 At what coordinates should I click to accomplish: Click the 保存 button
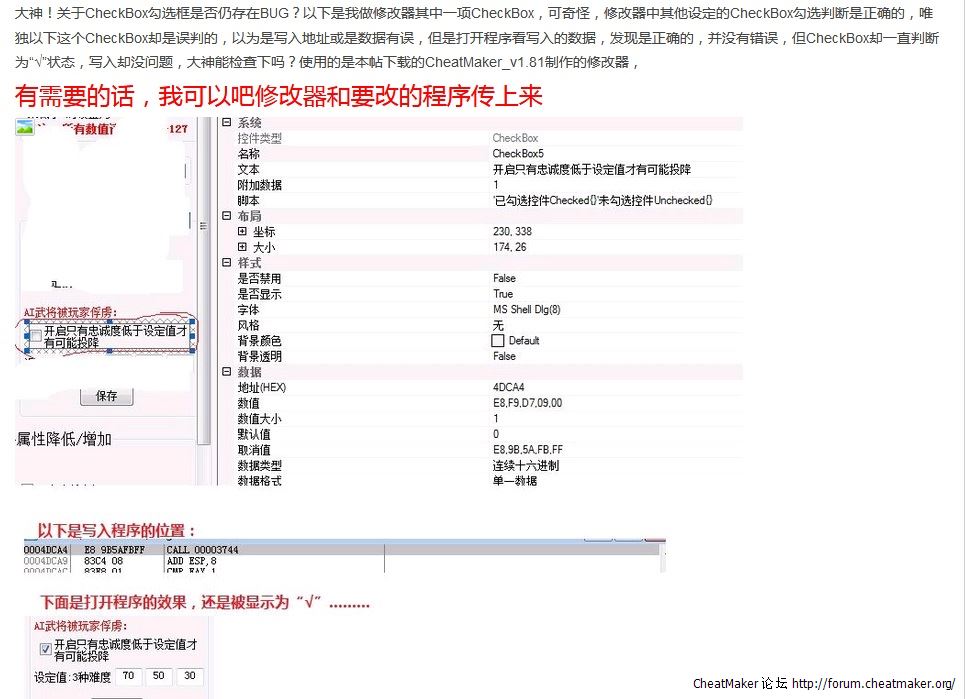[x=107, y=396]
